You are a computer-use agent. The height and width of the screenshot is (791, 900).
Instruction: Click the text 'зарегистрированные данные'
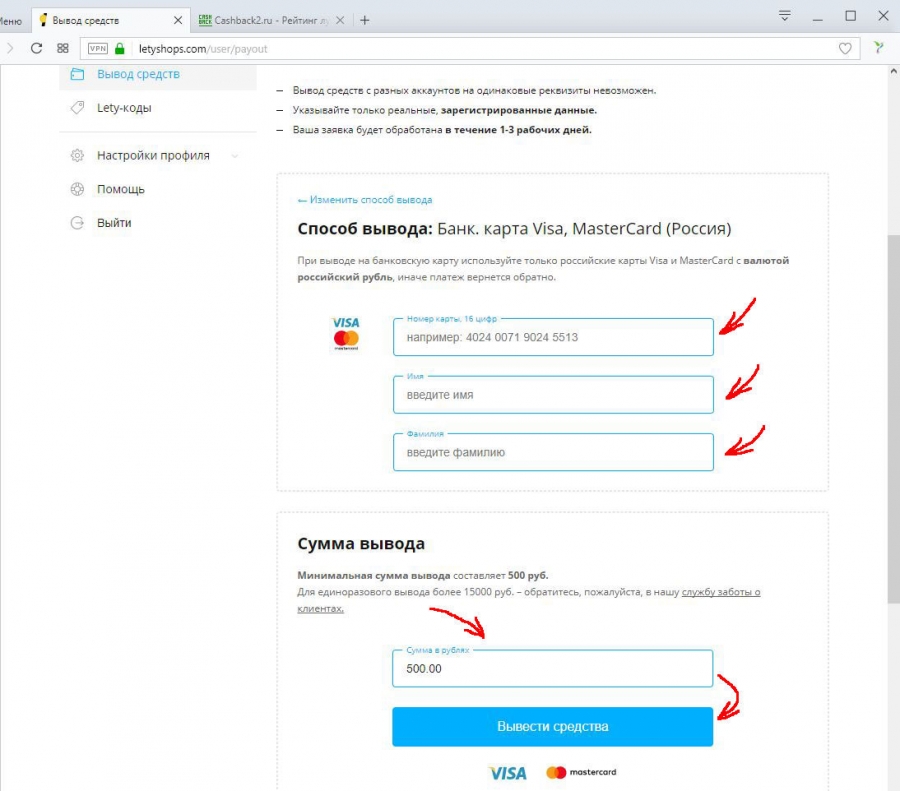pos(519,110)
